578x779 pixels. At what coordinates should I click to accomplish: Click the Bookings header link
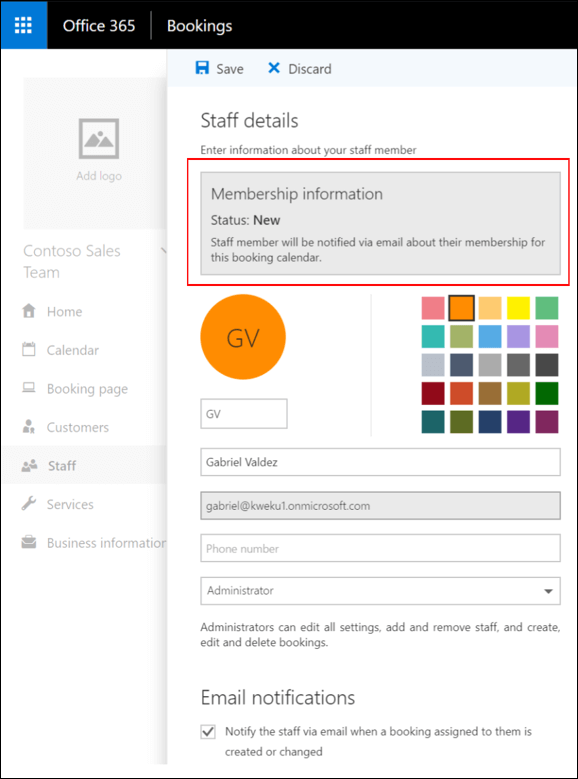coord(199,25)
